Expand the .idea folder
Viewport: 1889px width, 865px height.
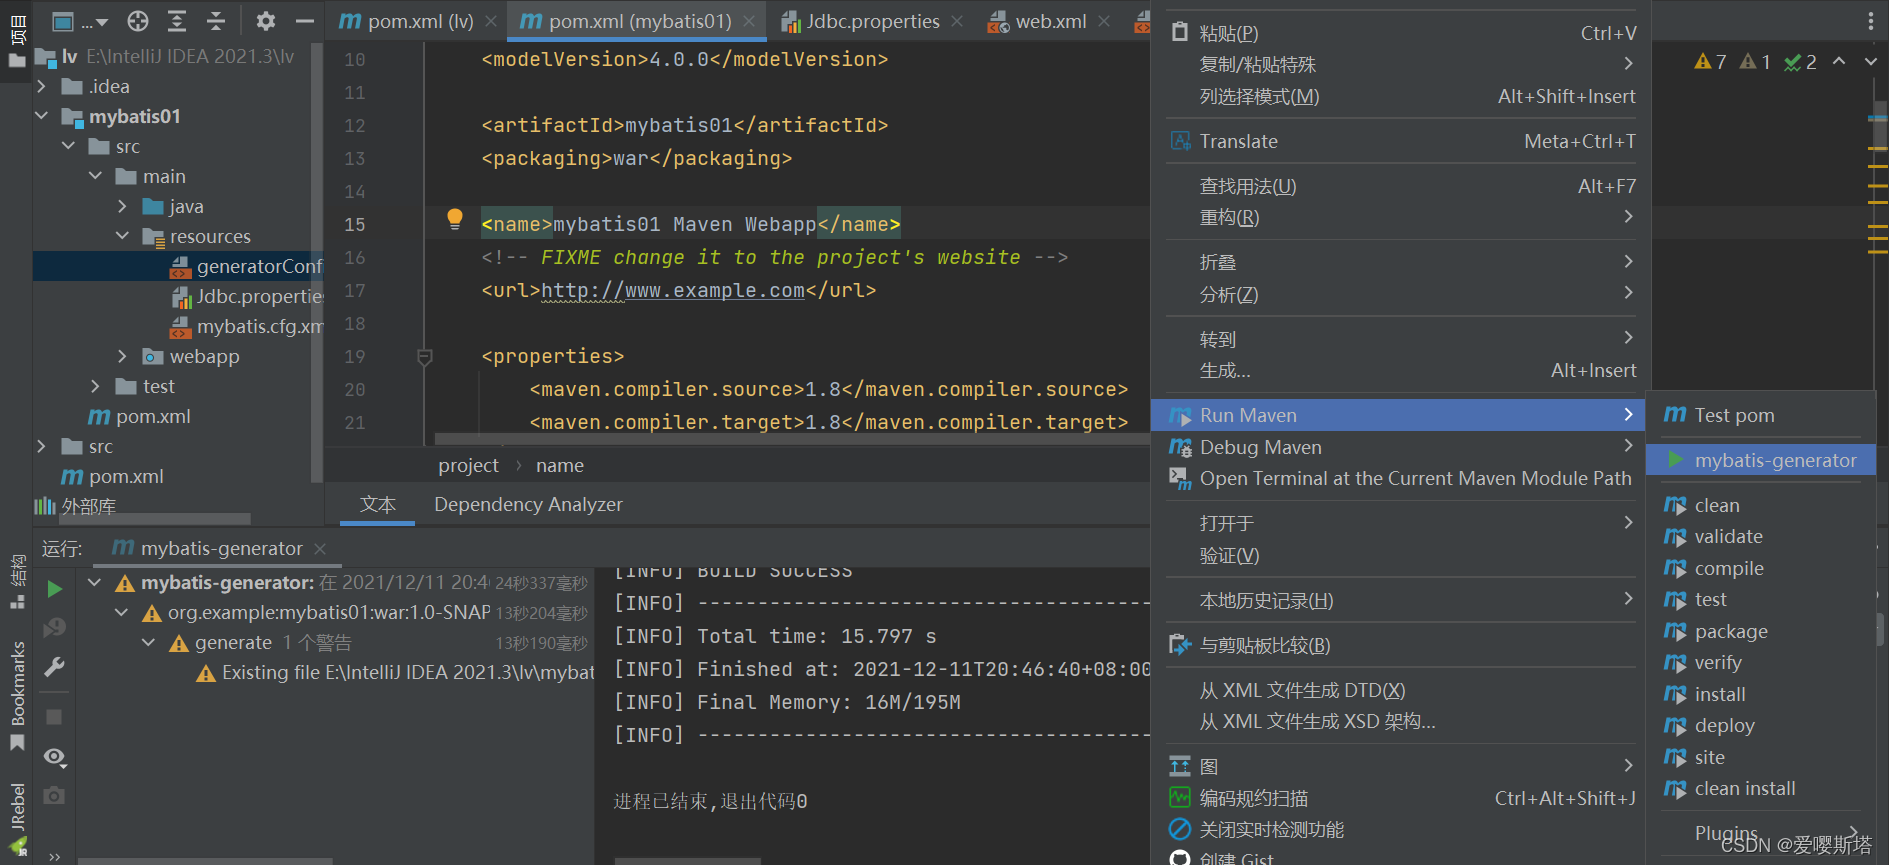(x=41, y=86)
